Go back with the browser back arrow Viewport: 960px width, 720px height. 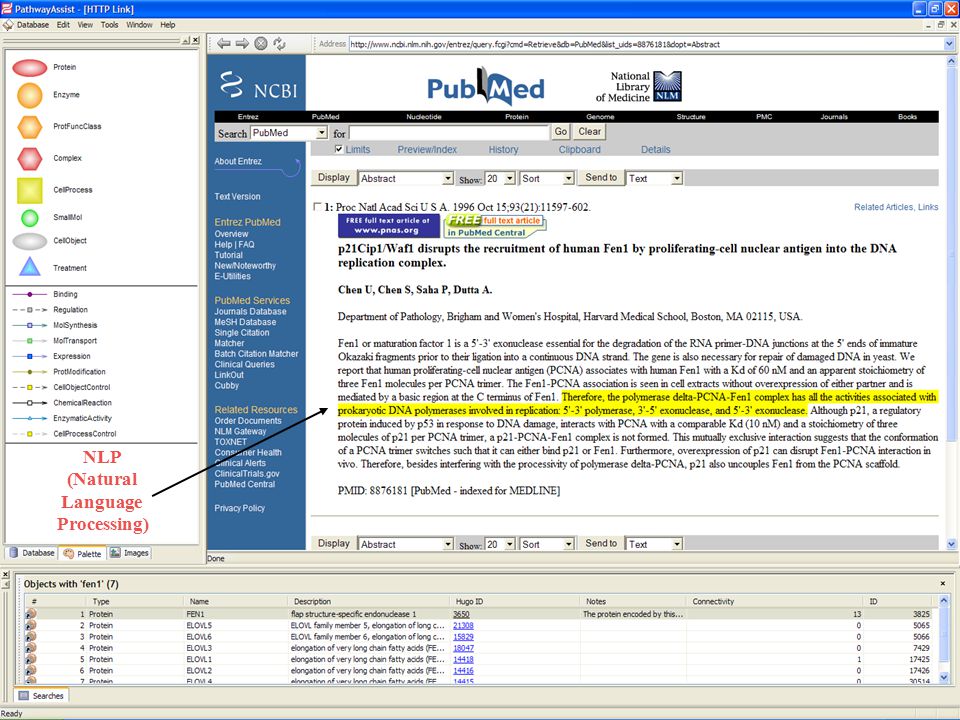pyautogui.click(x=224, y=43)
